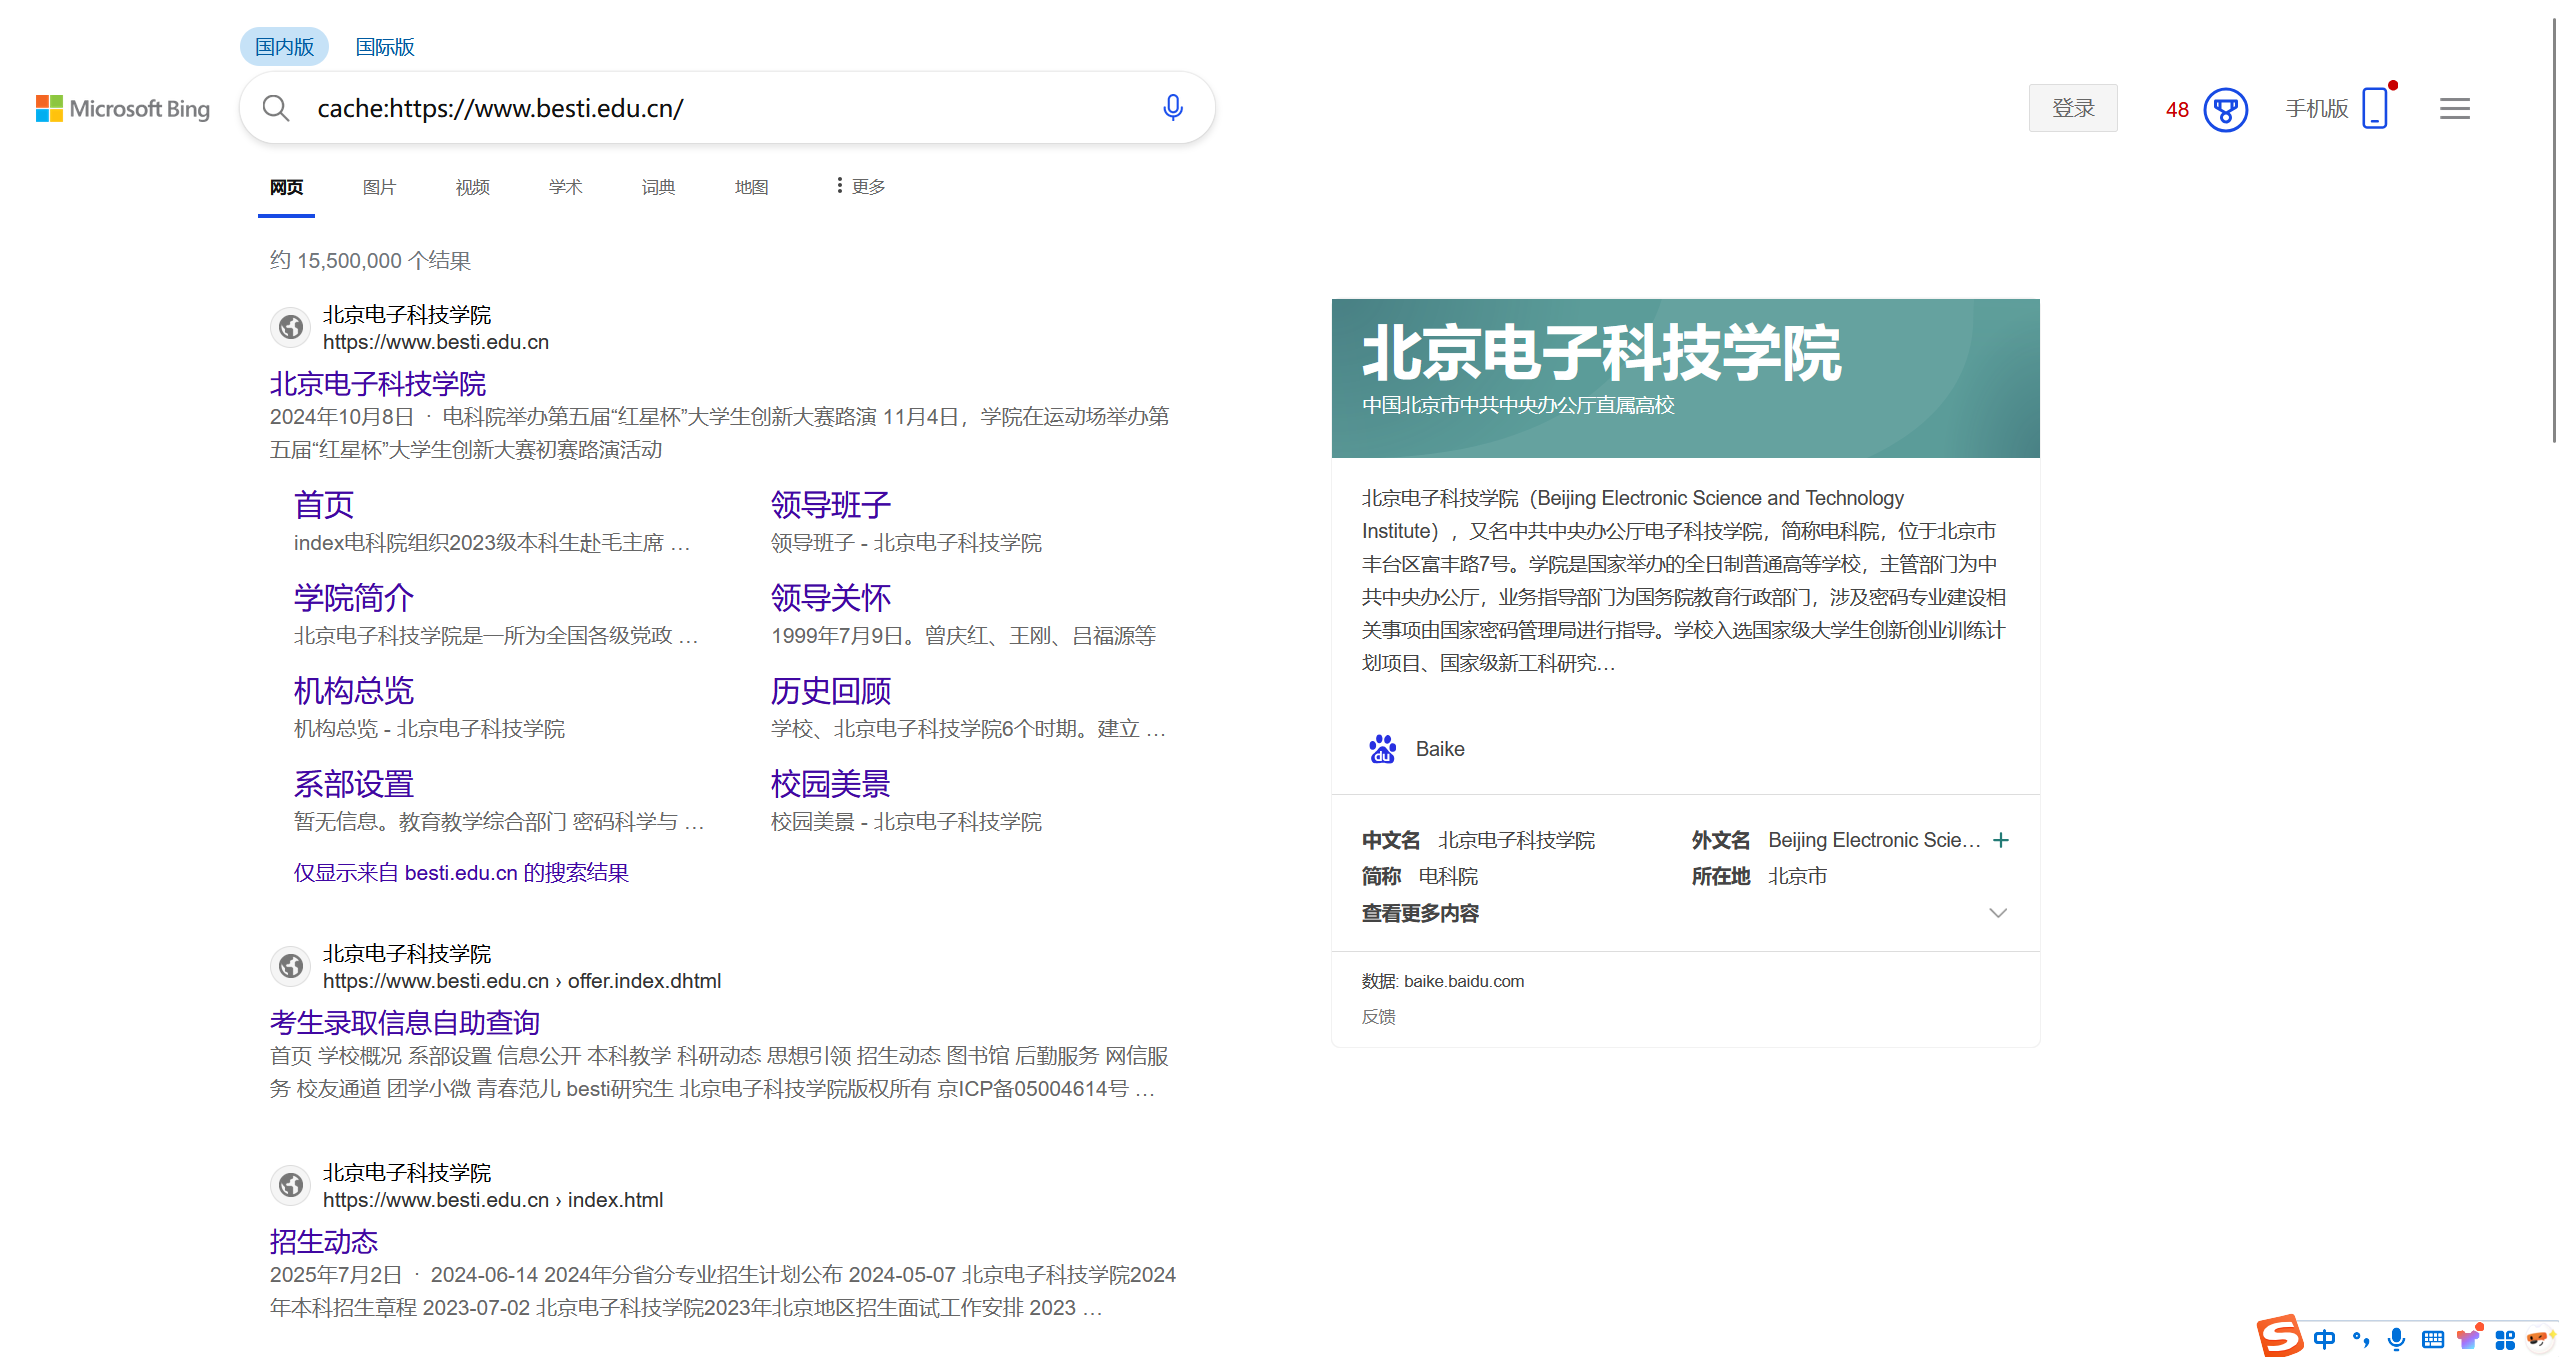
Task: Click the globe icon beside besti.edu.cn result
Action: coord(290,327)
